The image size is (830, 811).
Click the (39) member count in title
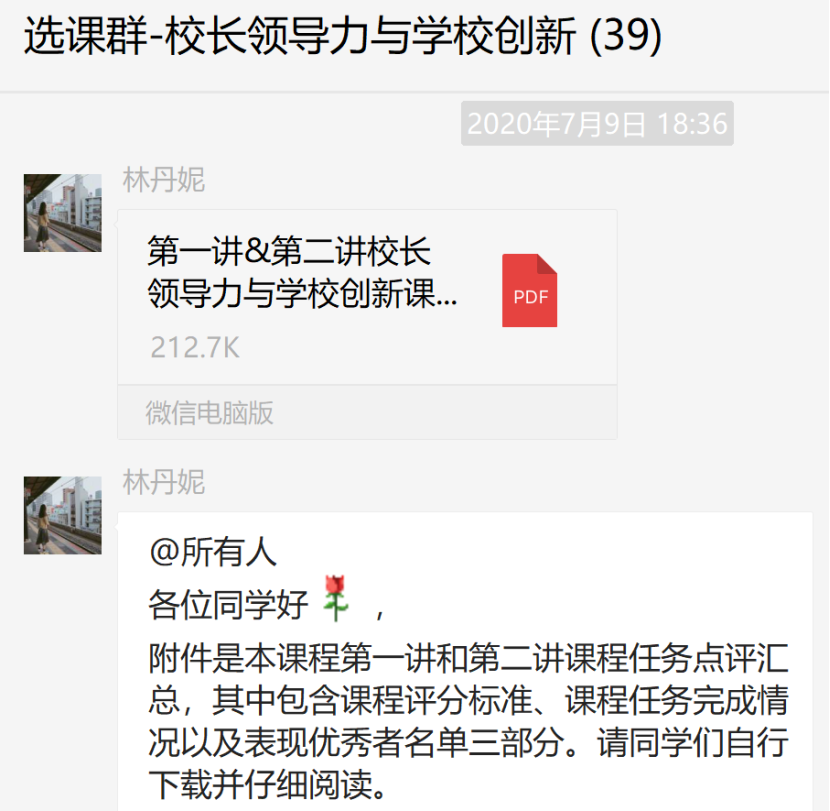click(x=625, y=36)
